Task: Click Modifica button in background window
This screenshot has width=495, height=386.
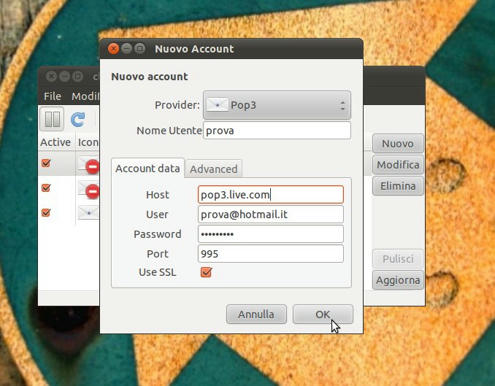Action: [x=398, y=165]
